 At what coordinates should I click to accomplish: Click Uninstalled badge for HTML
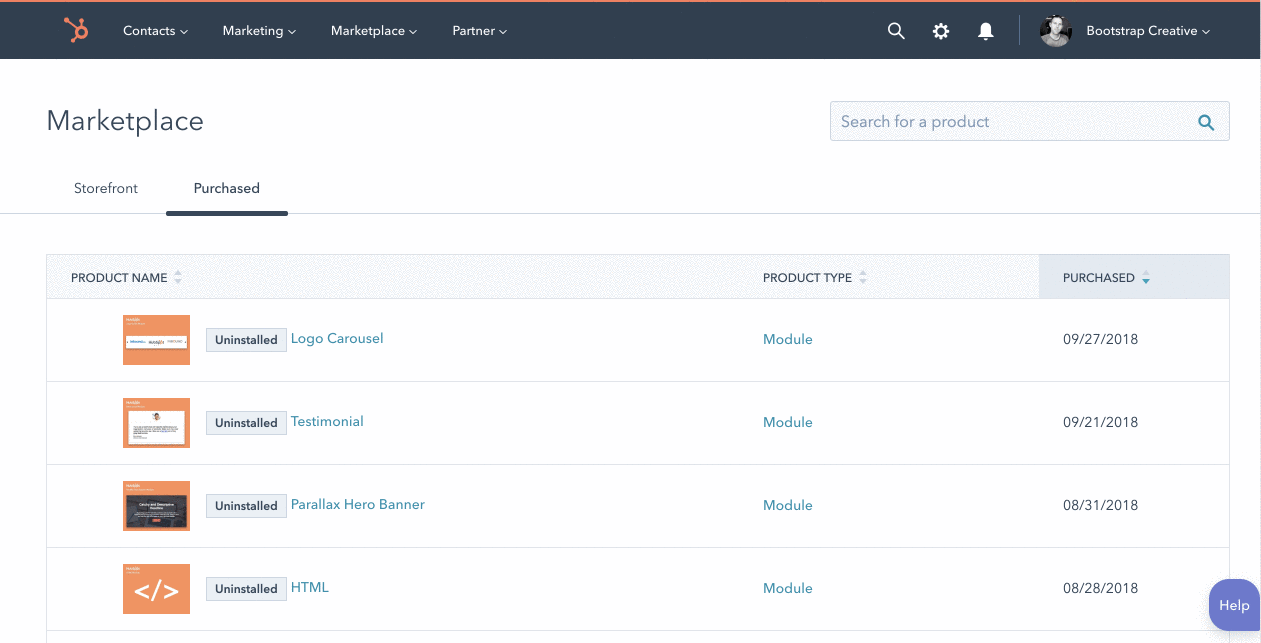[246, 589]
